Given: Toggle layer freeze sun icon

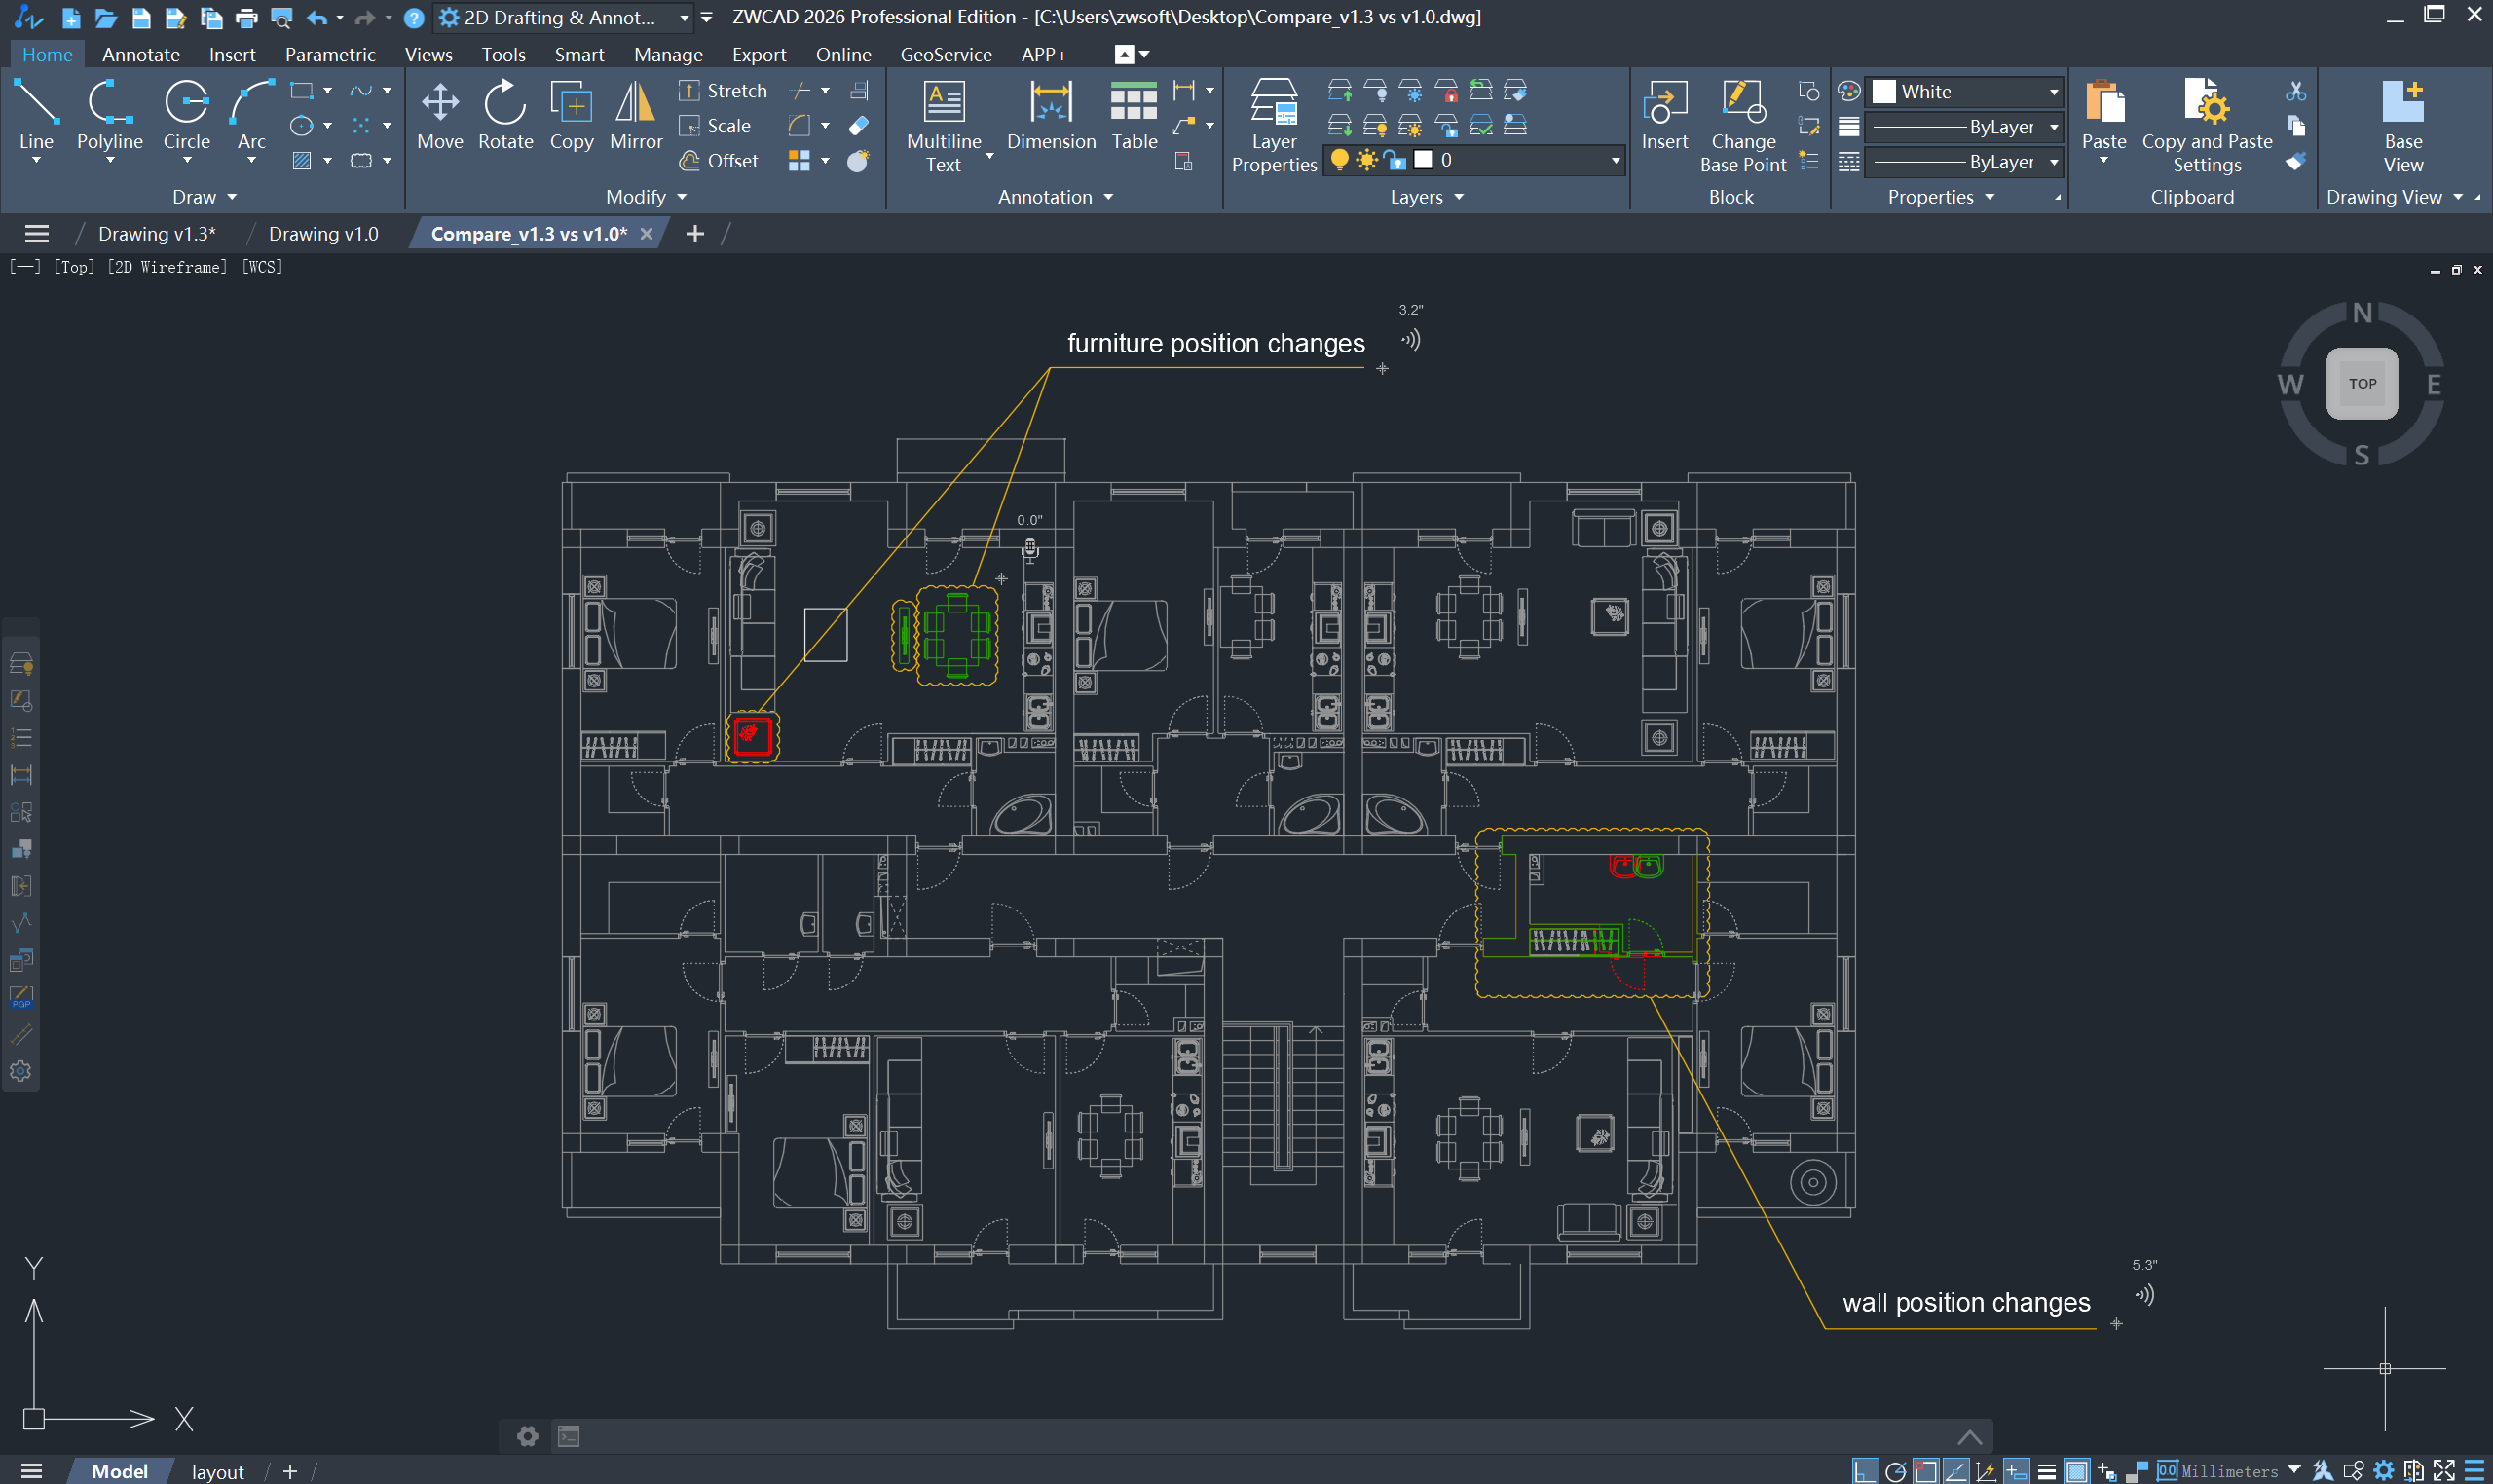Looking at the screenshot, I should click(x=1367, y=160).
